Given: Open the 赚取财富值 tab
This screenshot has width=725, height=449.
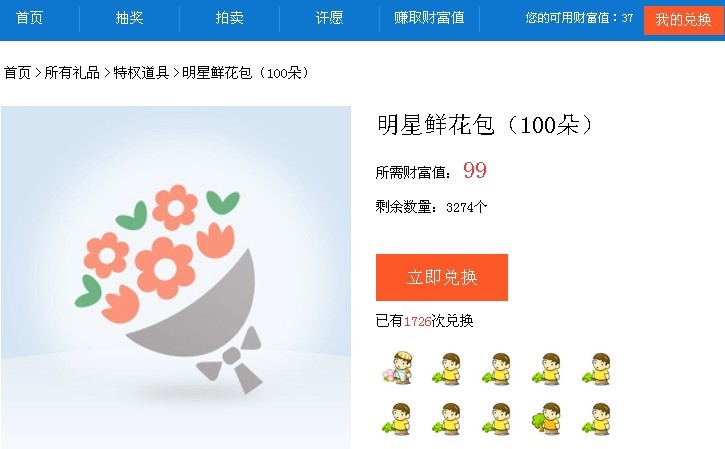Looking at the screenshot, I should pyautogui.click(x=429, y=18).
